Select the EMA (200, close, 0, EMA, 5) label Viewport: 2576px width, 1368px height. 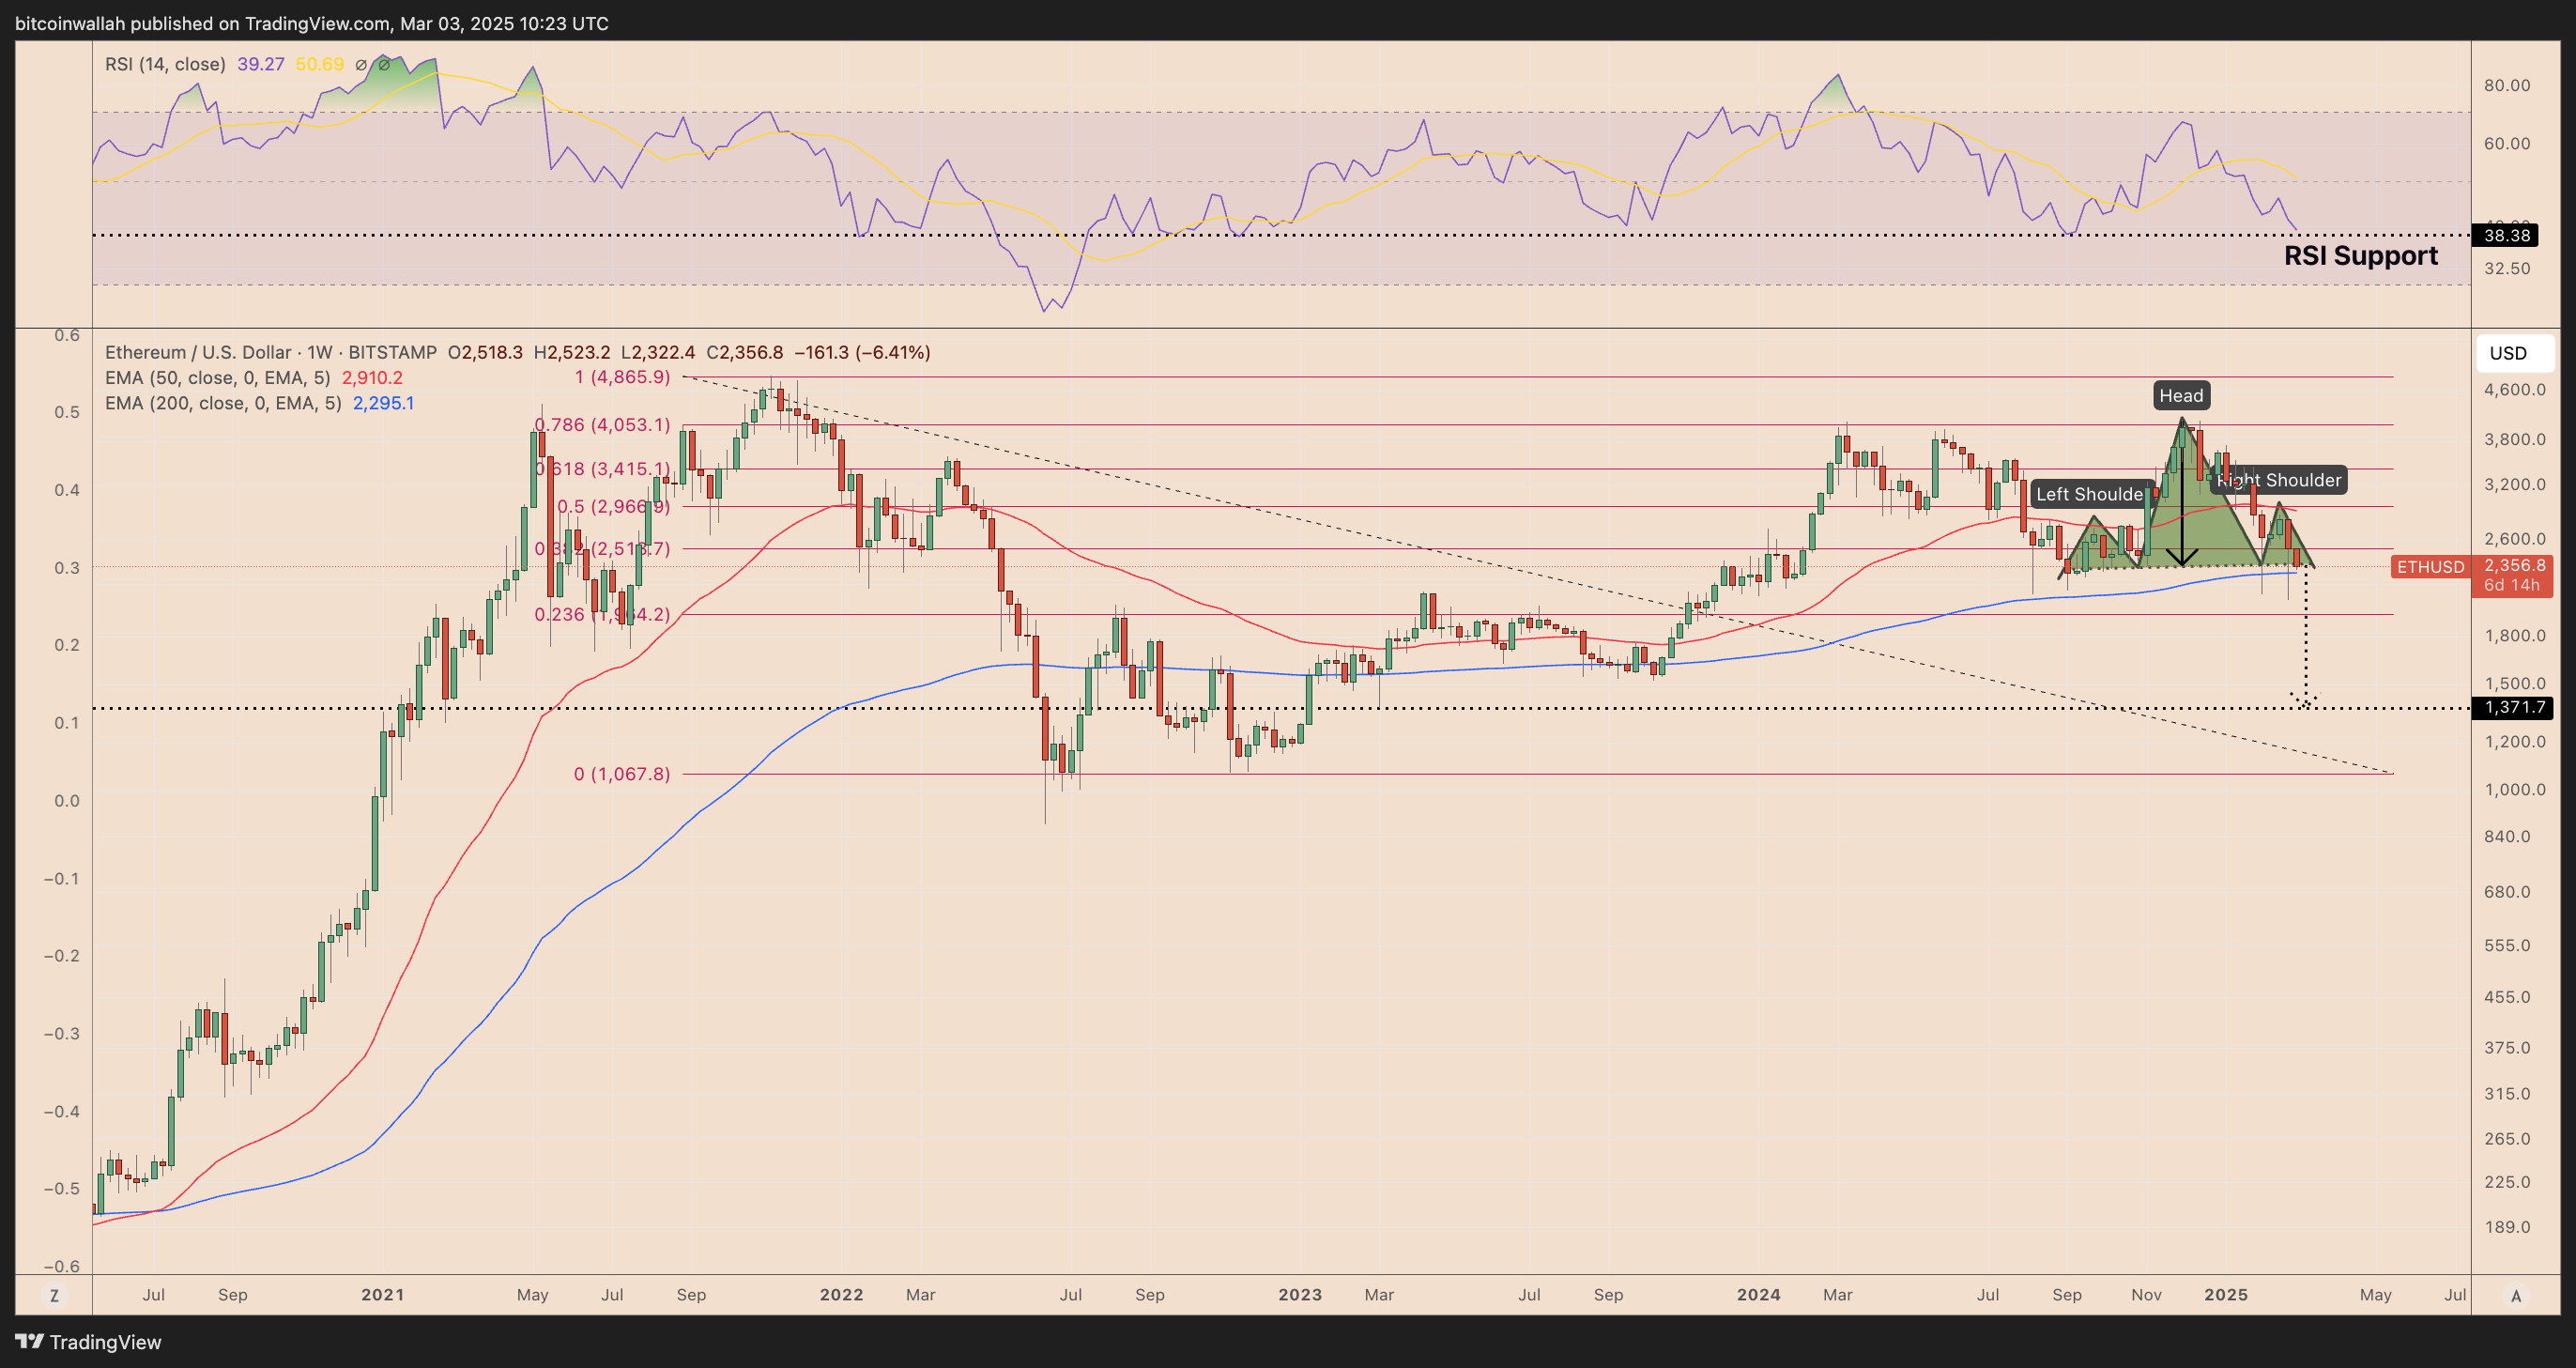(x=223, y=403)
